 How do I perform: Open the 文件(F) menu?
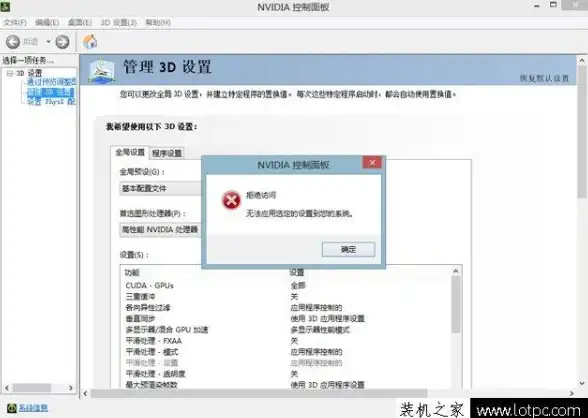(x=15, y=23)
